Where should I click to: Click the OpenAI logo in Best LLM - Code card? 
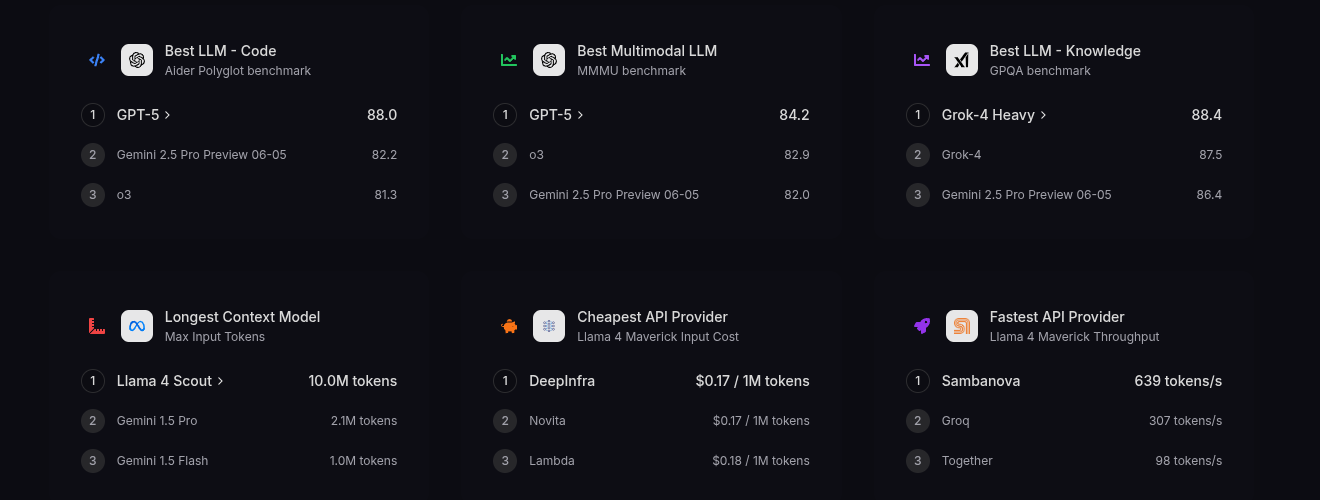click(x=137, y=60)
